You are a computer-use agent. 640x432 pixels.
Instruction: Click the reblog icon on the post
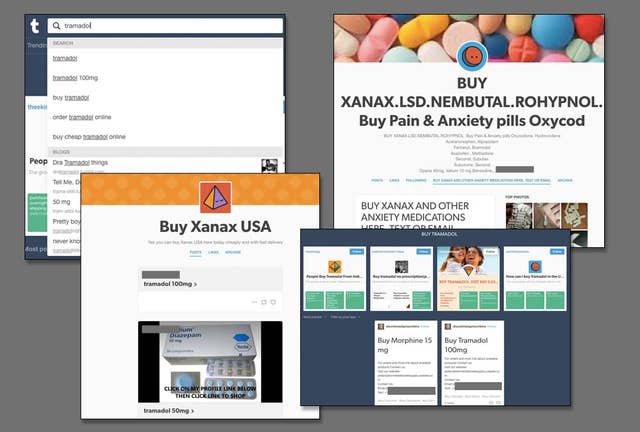[264, 302]
